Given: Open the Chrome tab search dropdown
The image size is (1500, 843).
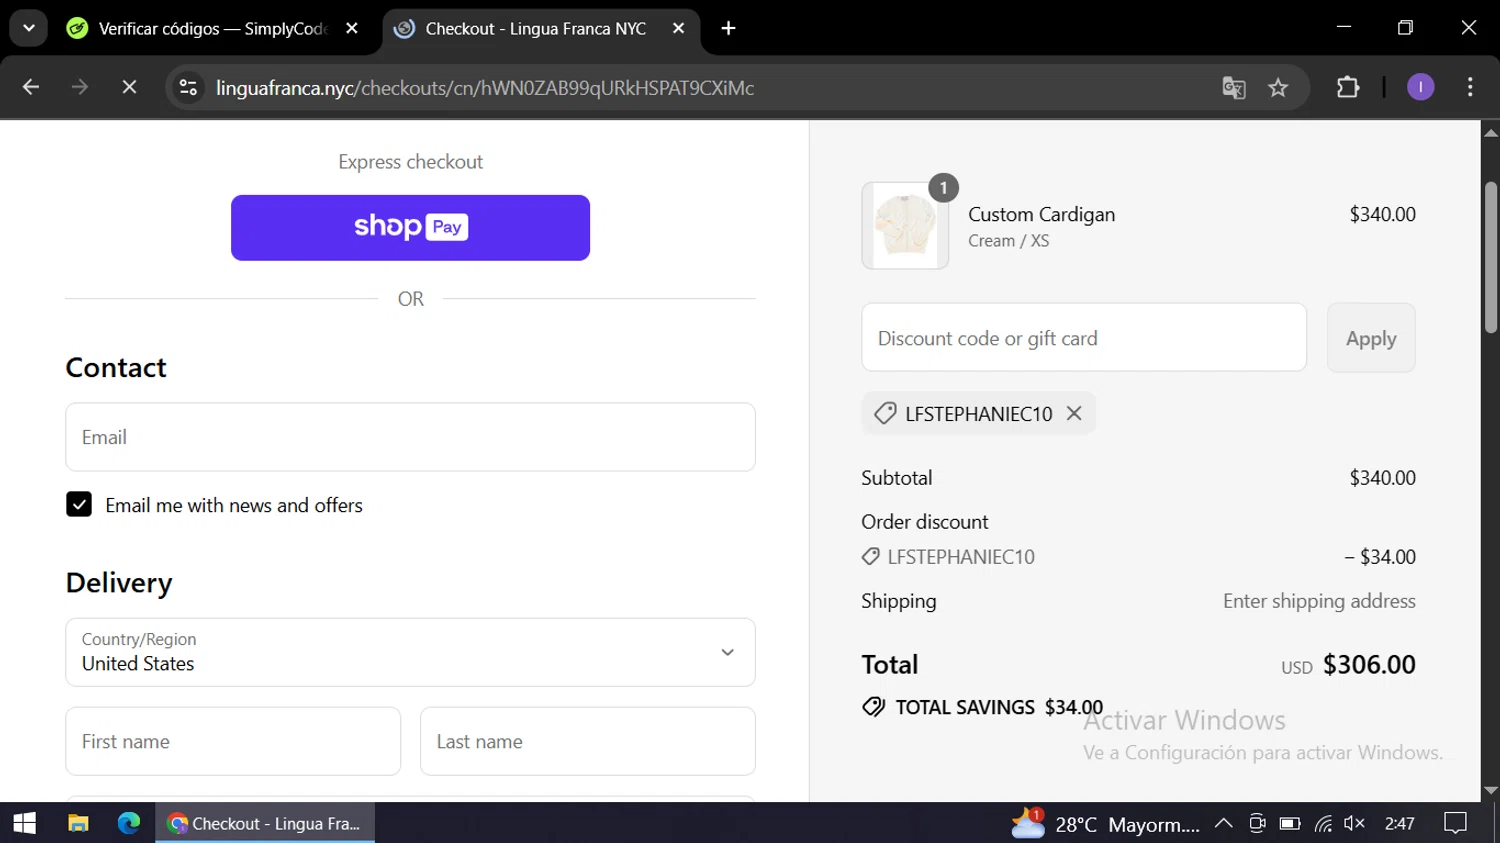Looking at the screenshot, I should pos(29,28).
